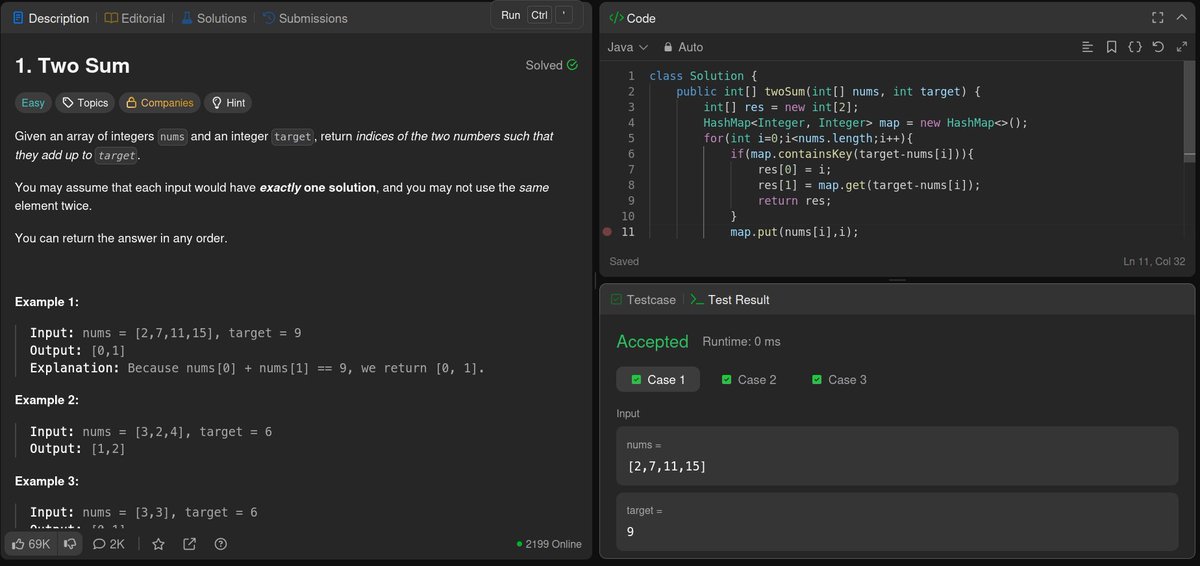Open the help question mark icon
This screenshot has height=566, width=1200.
pyautogui.click(x=221, y=544)
